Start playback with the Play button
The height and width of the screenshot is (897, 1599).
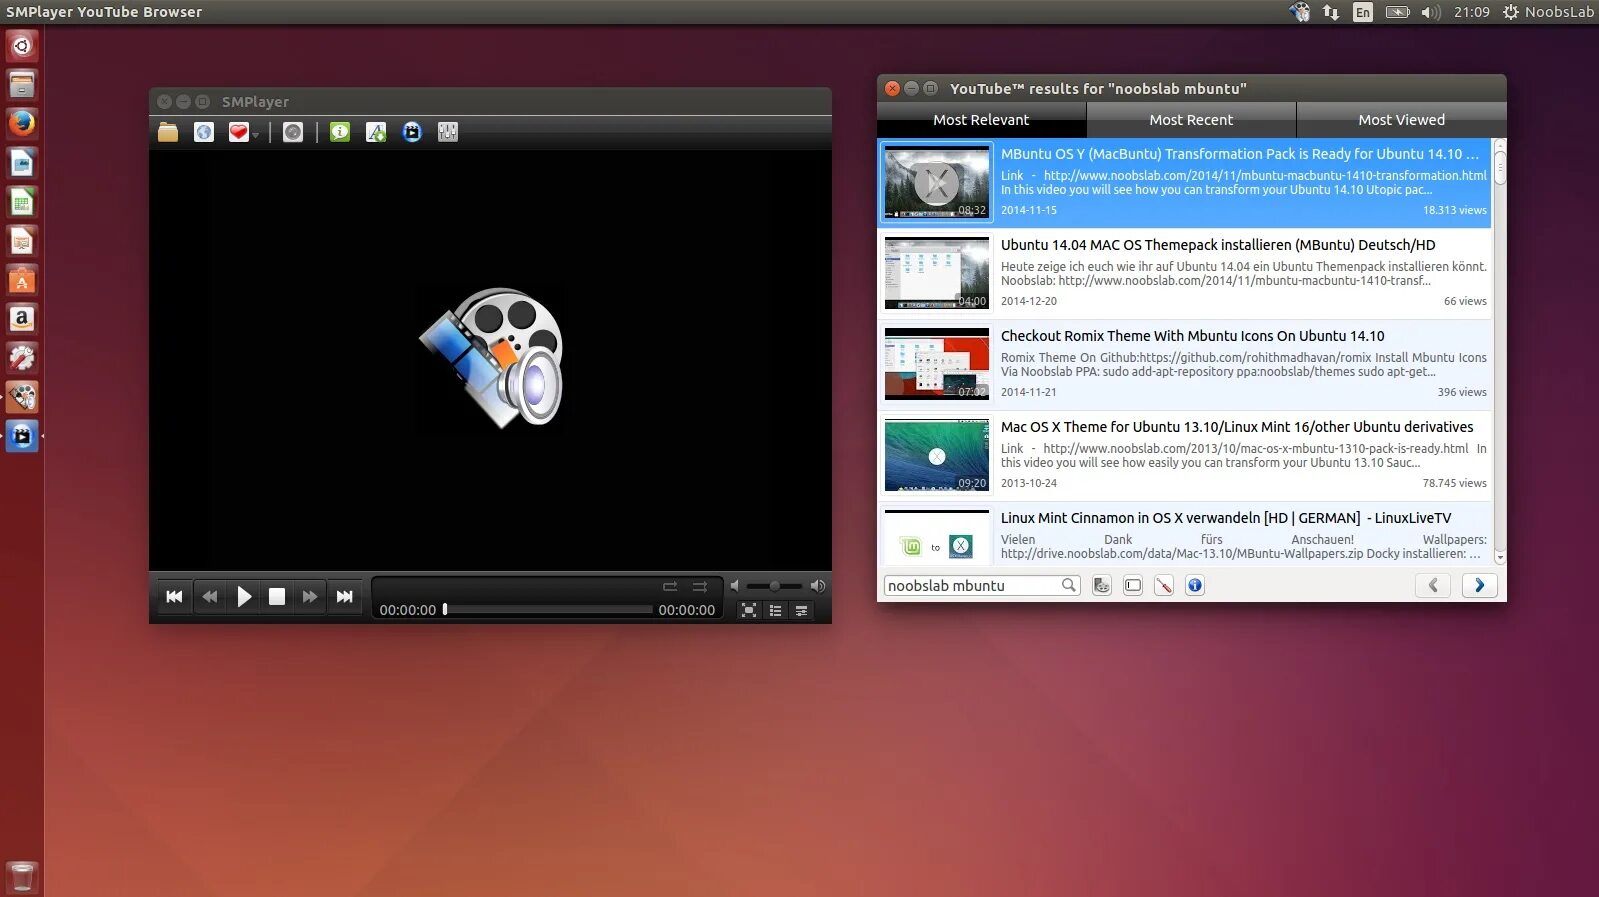coord(243,597)
